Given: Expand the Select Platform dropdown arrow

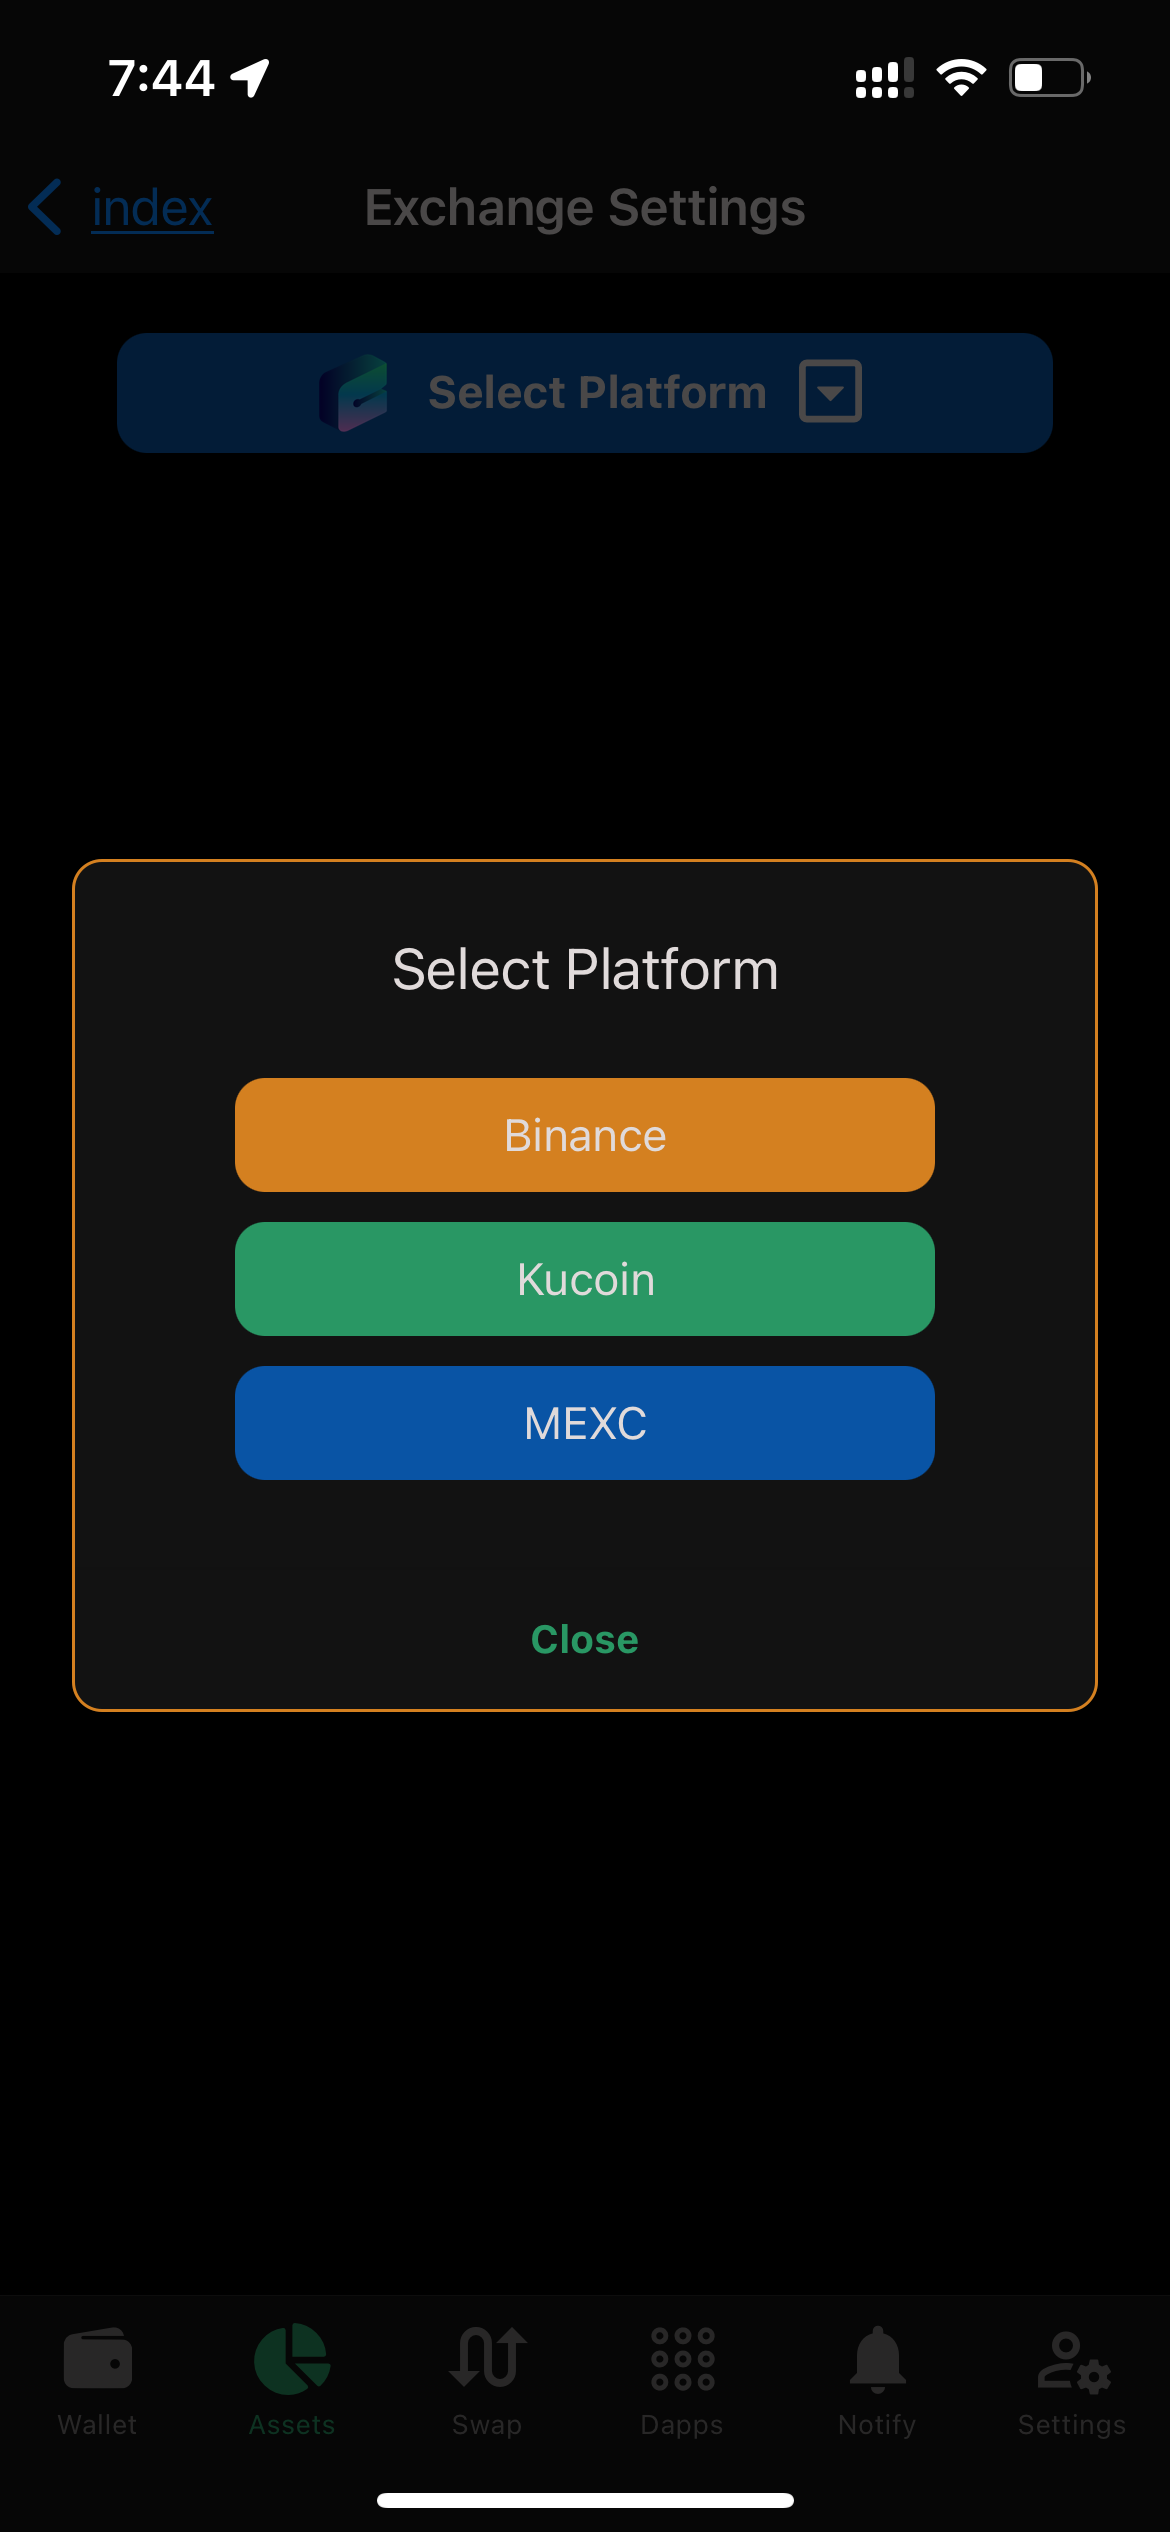Looking at the screenshot, I should tap(830, 391).
